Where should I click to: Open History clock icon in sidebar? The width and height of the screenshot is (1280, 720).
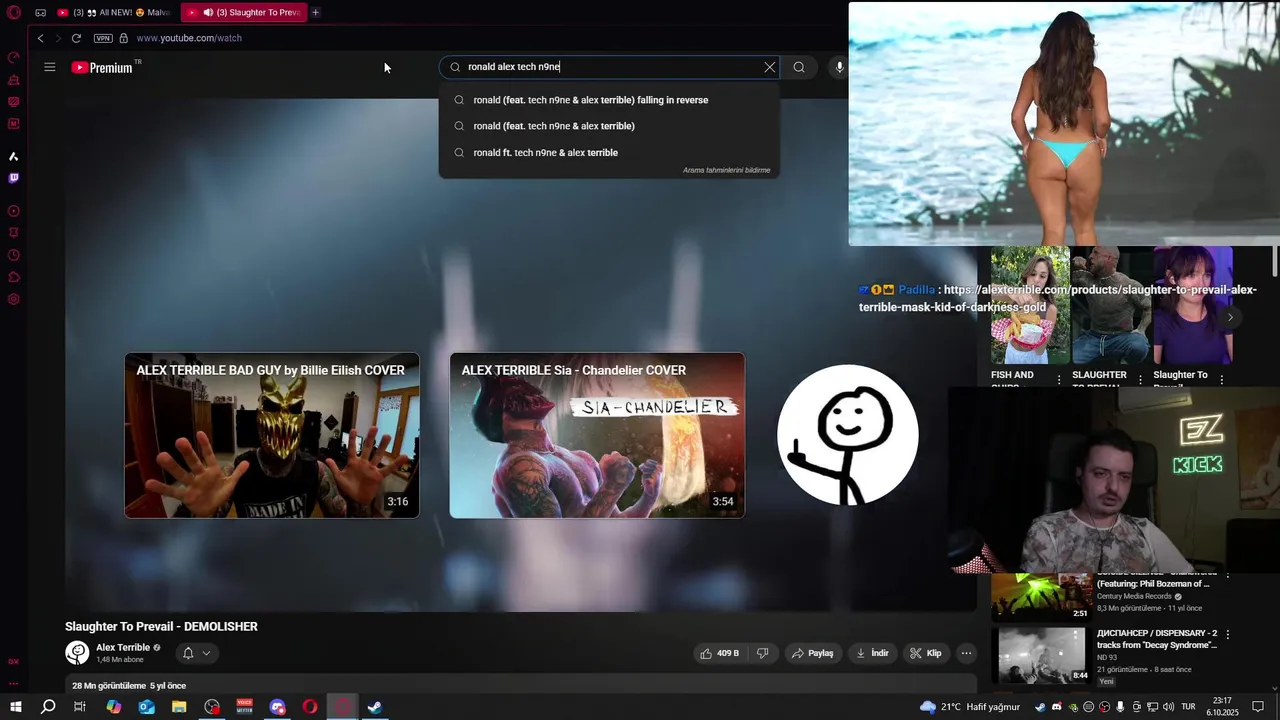[14, 255]
